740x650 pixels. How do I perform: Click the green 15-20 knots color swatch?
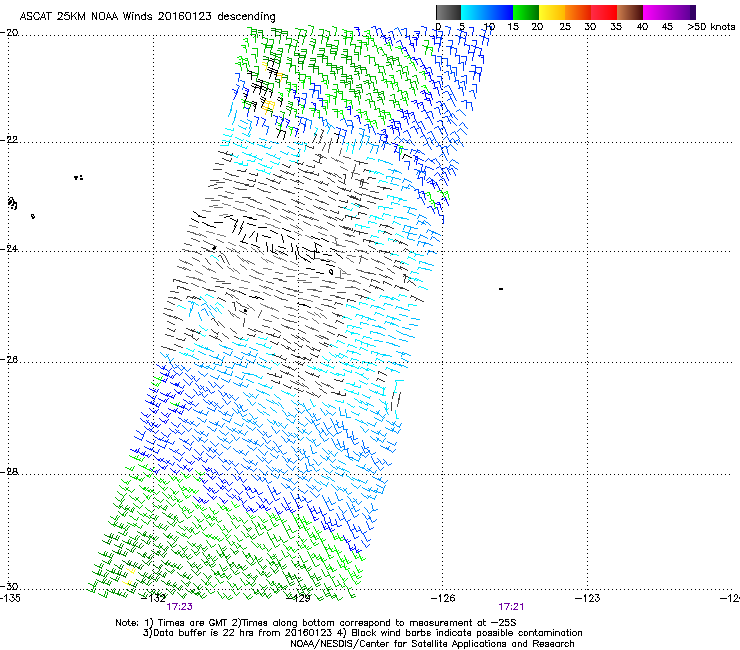tap(526, 12)
